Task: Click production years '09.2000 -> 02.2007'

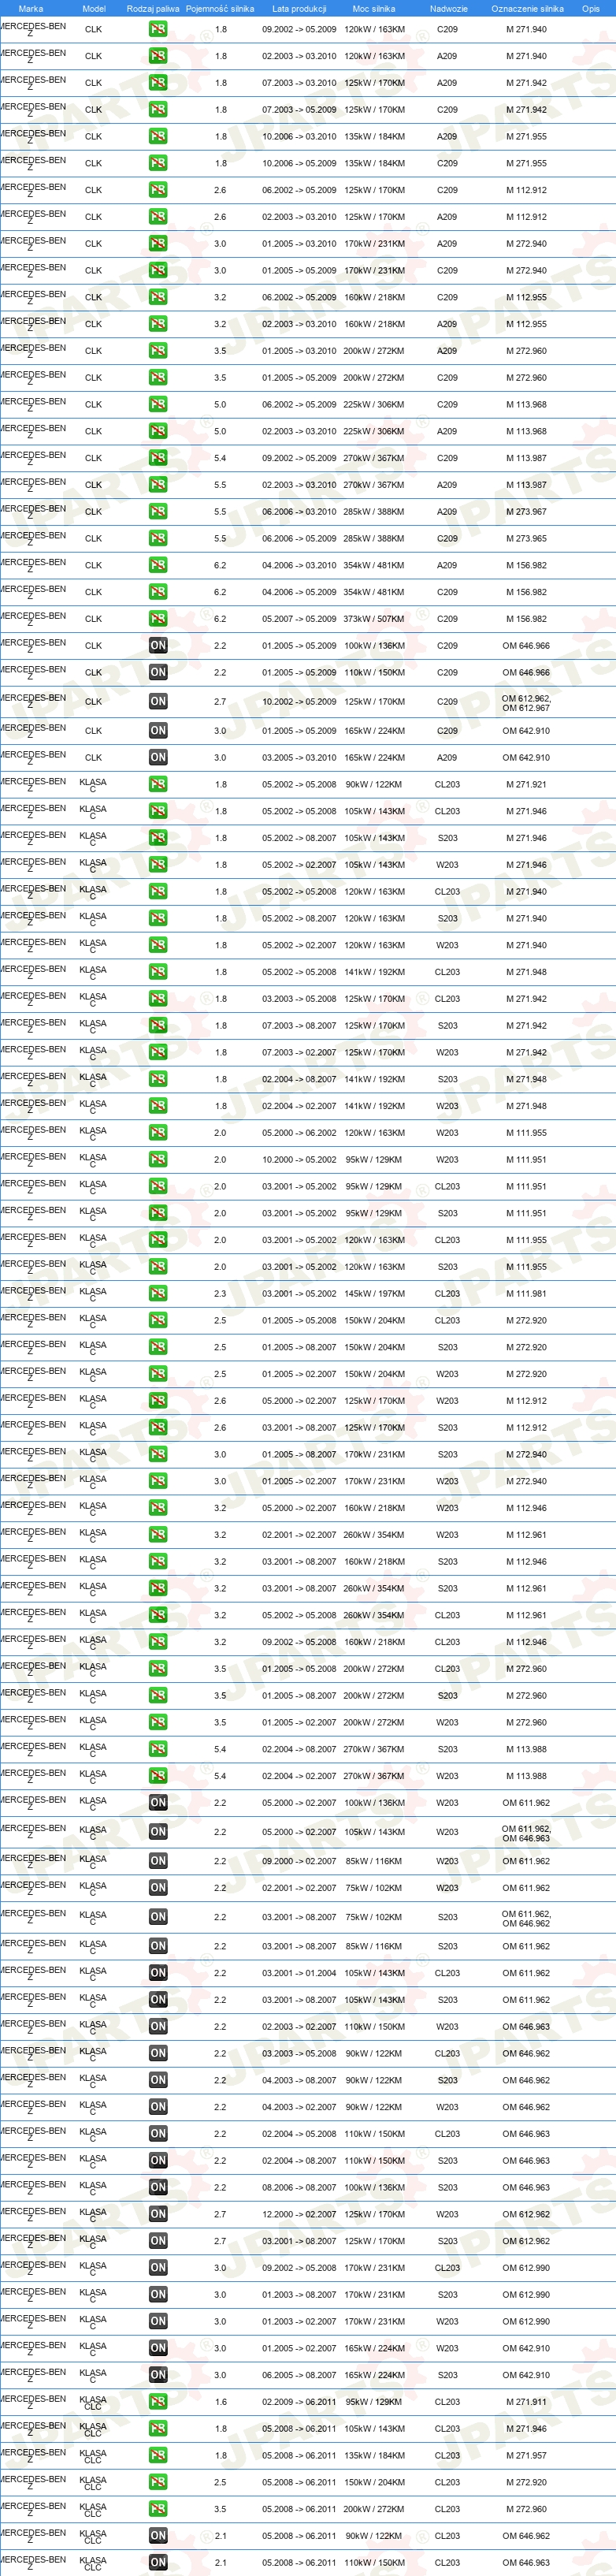Action: (x=299, y=1861)
